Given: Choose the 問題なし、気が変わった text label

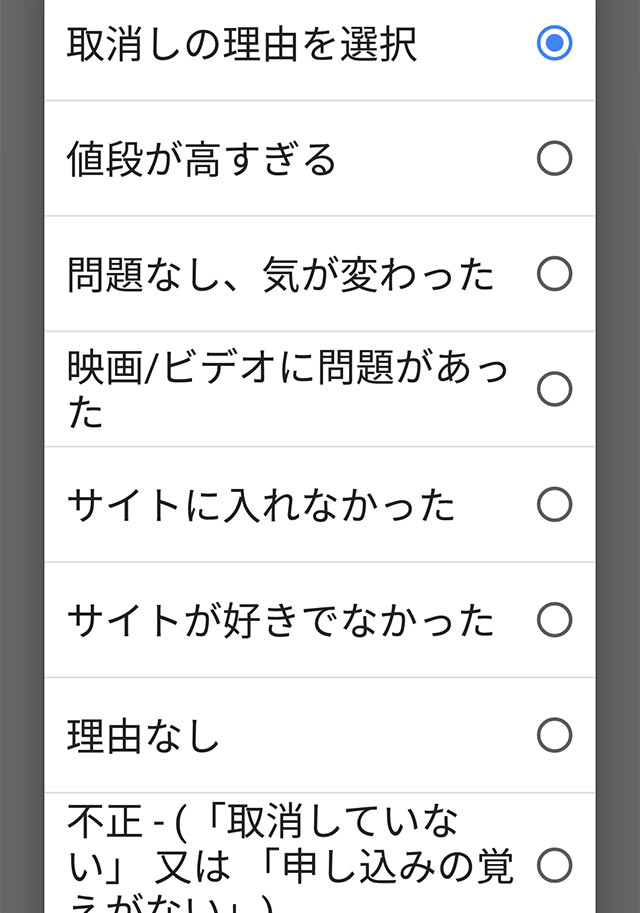Looking at the screenshot, I should pyautogui.click(x=280, y=274).
